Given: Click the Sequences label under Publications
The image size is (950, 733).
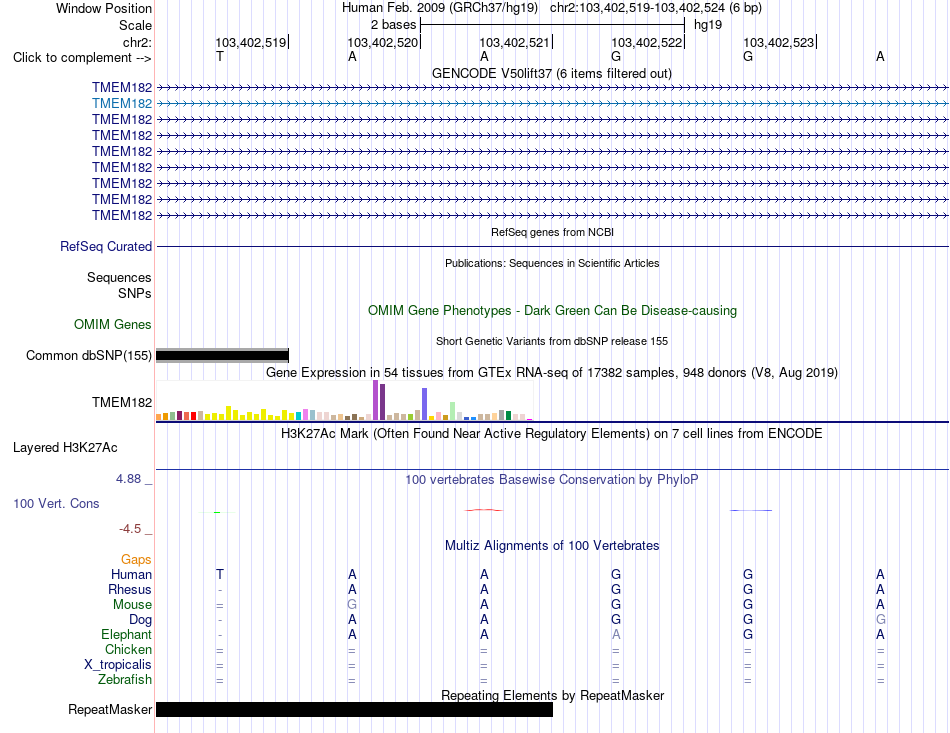Looking at the screenshot, I should coord(119,277).
